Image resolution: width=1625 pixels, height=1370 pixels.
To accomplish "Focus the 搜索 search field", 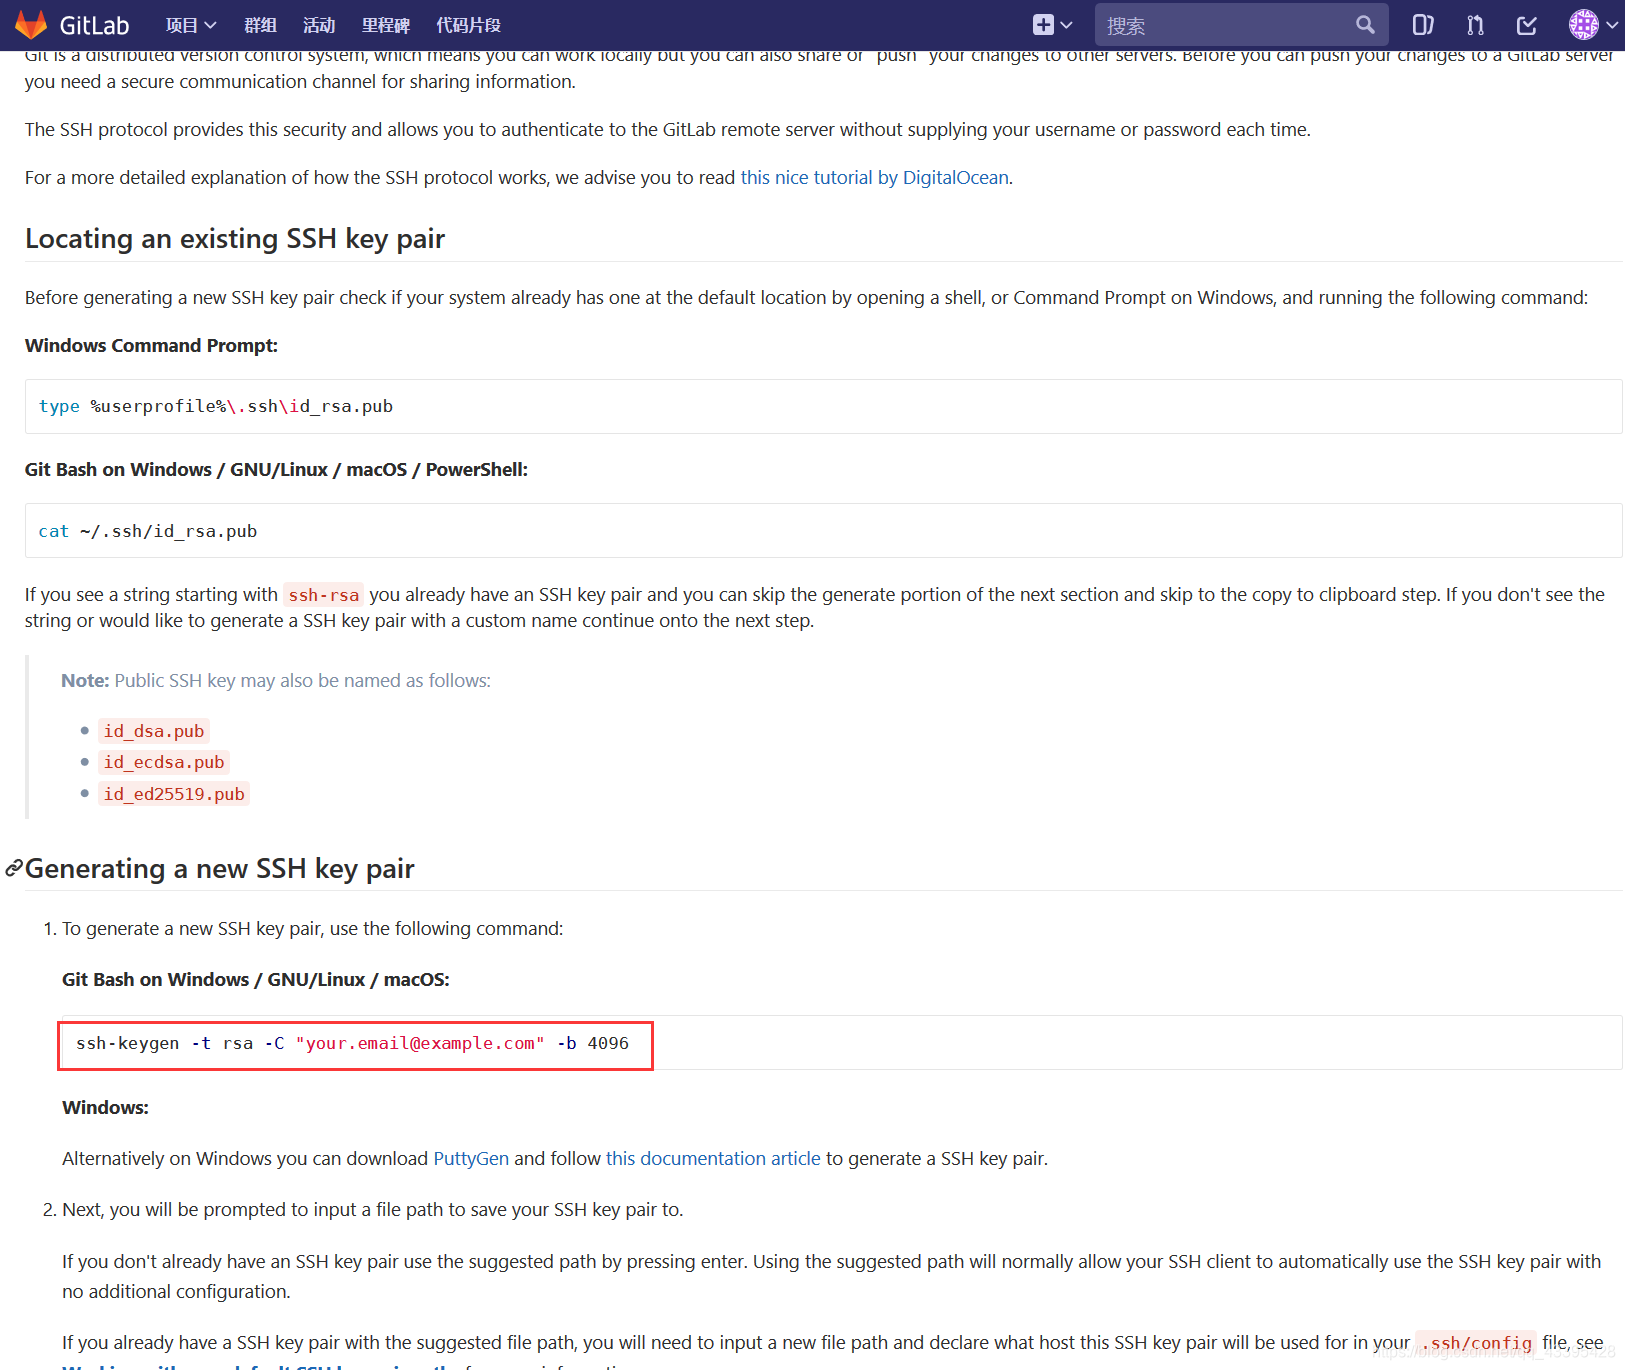I will [1241, 25].
